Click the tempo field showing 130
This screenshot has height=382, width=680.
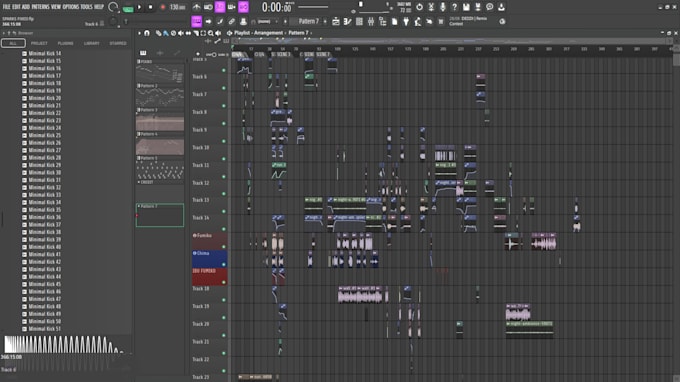177,7
